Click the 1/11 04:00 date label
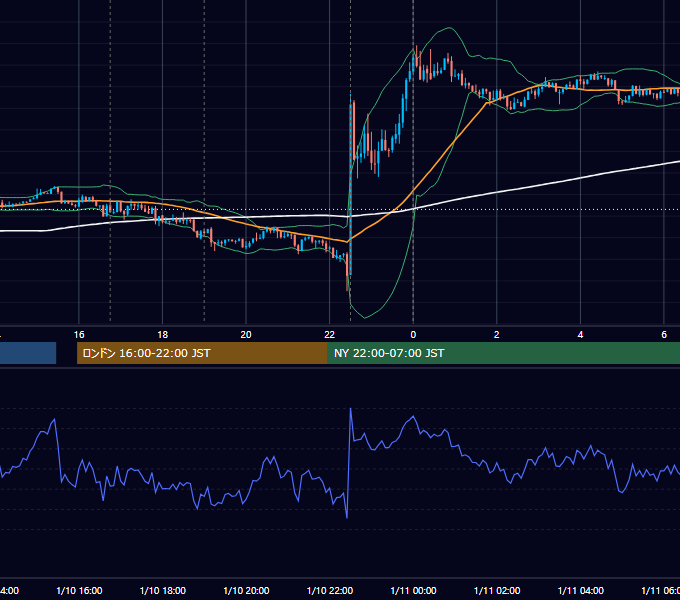This screenshot has height=600, width=680. click(580, 590)
